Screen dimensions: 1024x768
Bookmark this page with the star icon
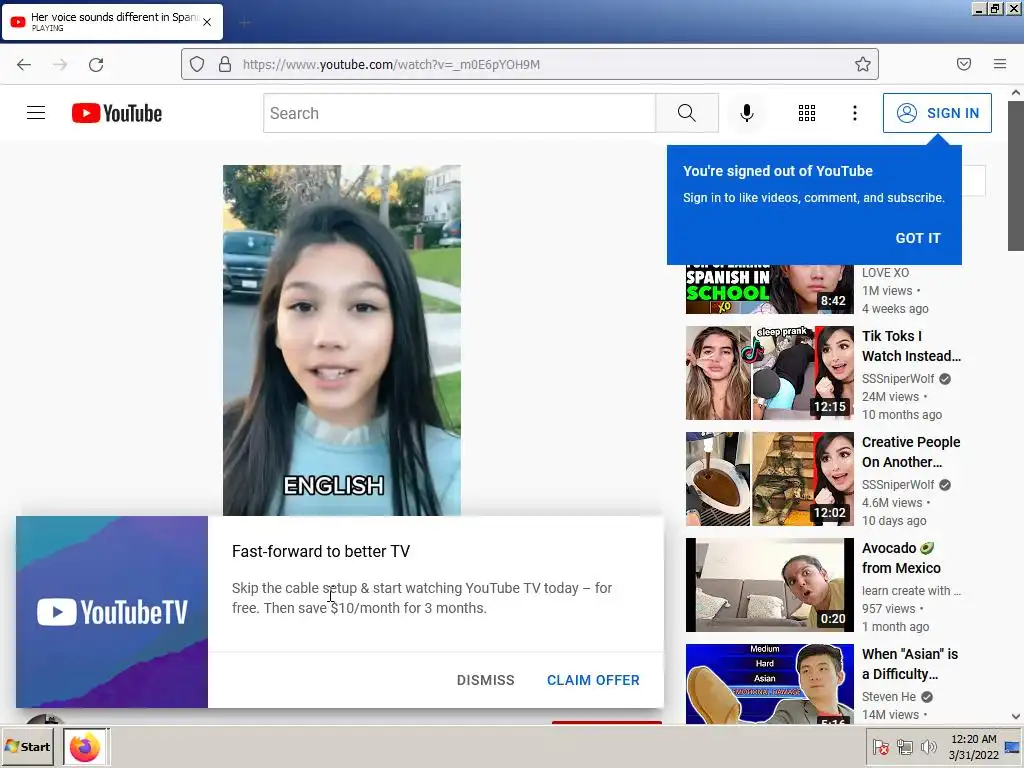click(x=863, y=64)
